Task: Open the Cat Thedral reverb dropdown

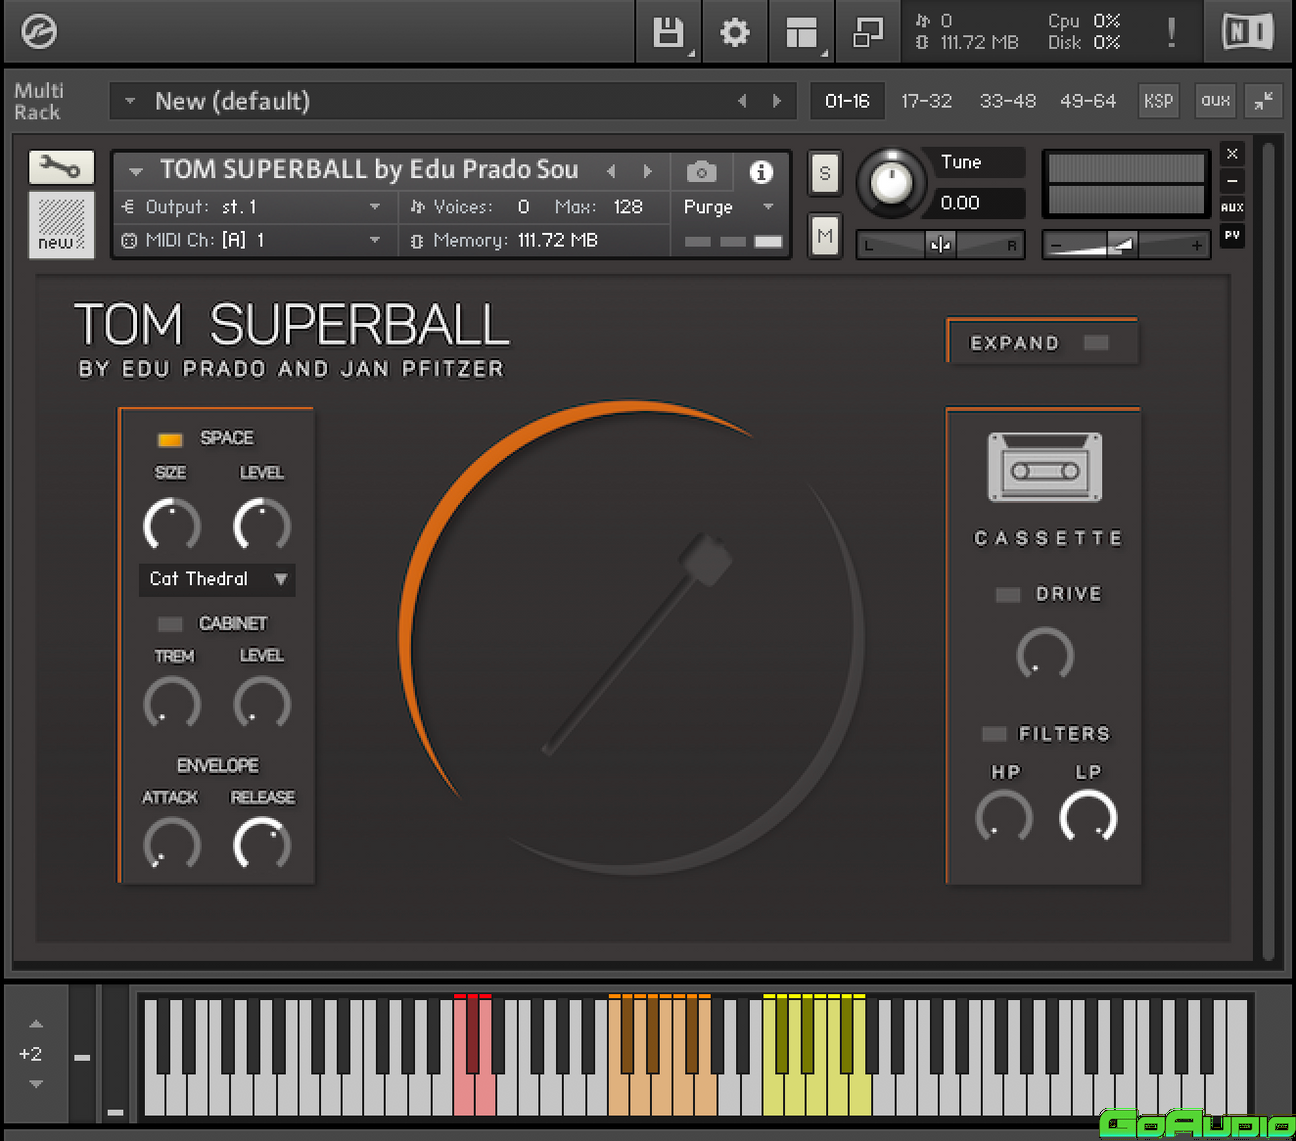Action: (x=217, y=579)
